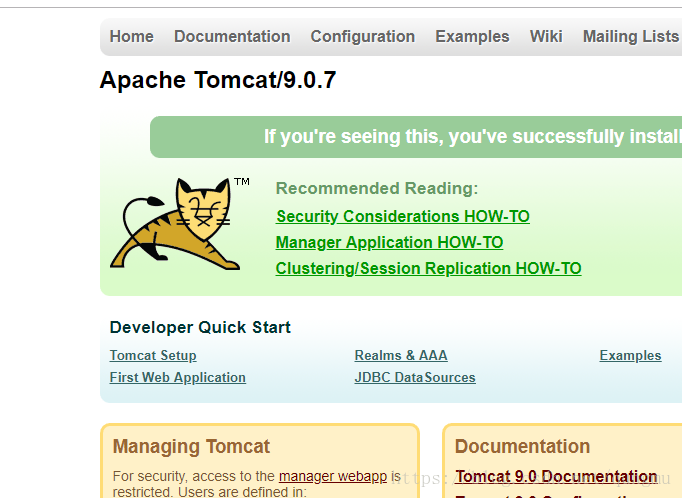The height and width of the screenshot is (498, 682).
Task: Open Mailing Lists nav item
Action: pos(631,37)
